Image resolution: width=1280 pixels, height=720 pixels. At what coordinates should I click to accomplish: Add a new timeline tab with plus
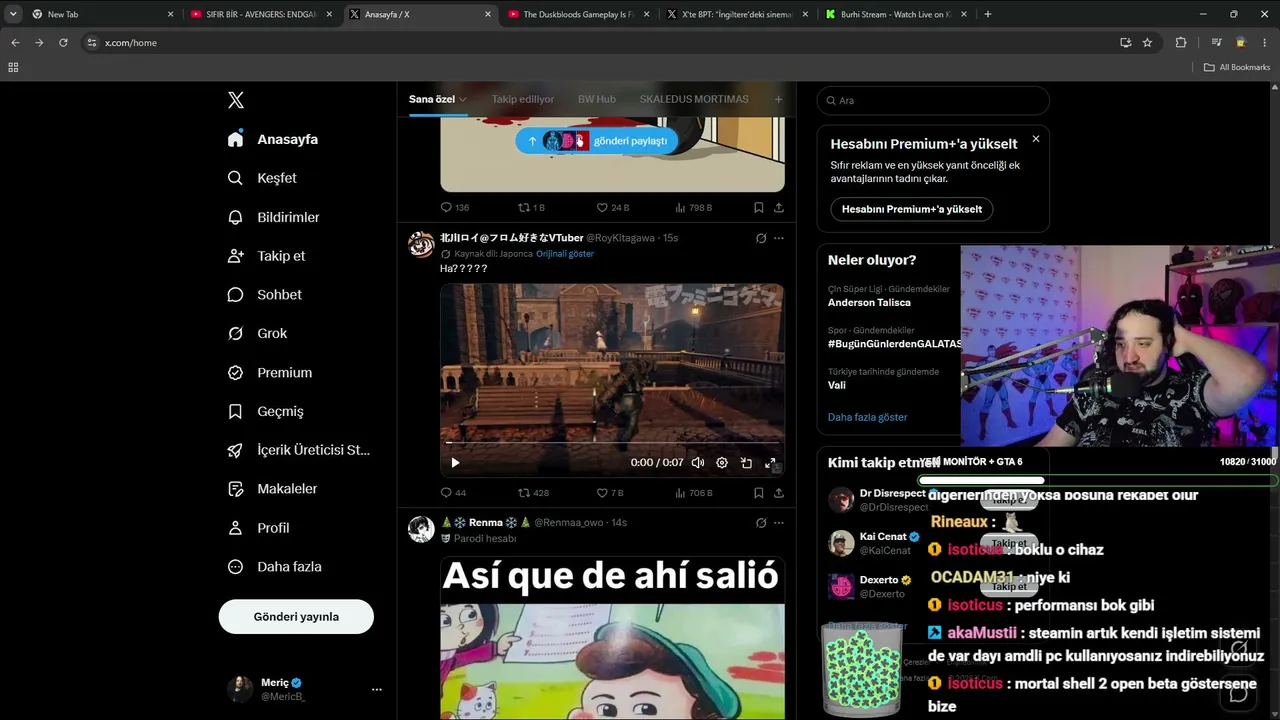pos(778,100)
